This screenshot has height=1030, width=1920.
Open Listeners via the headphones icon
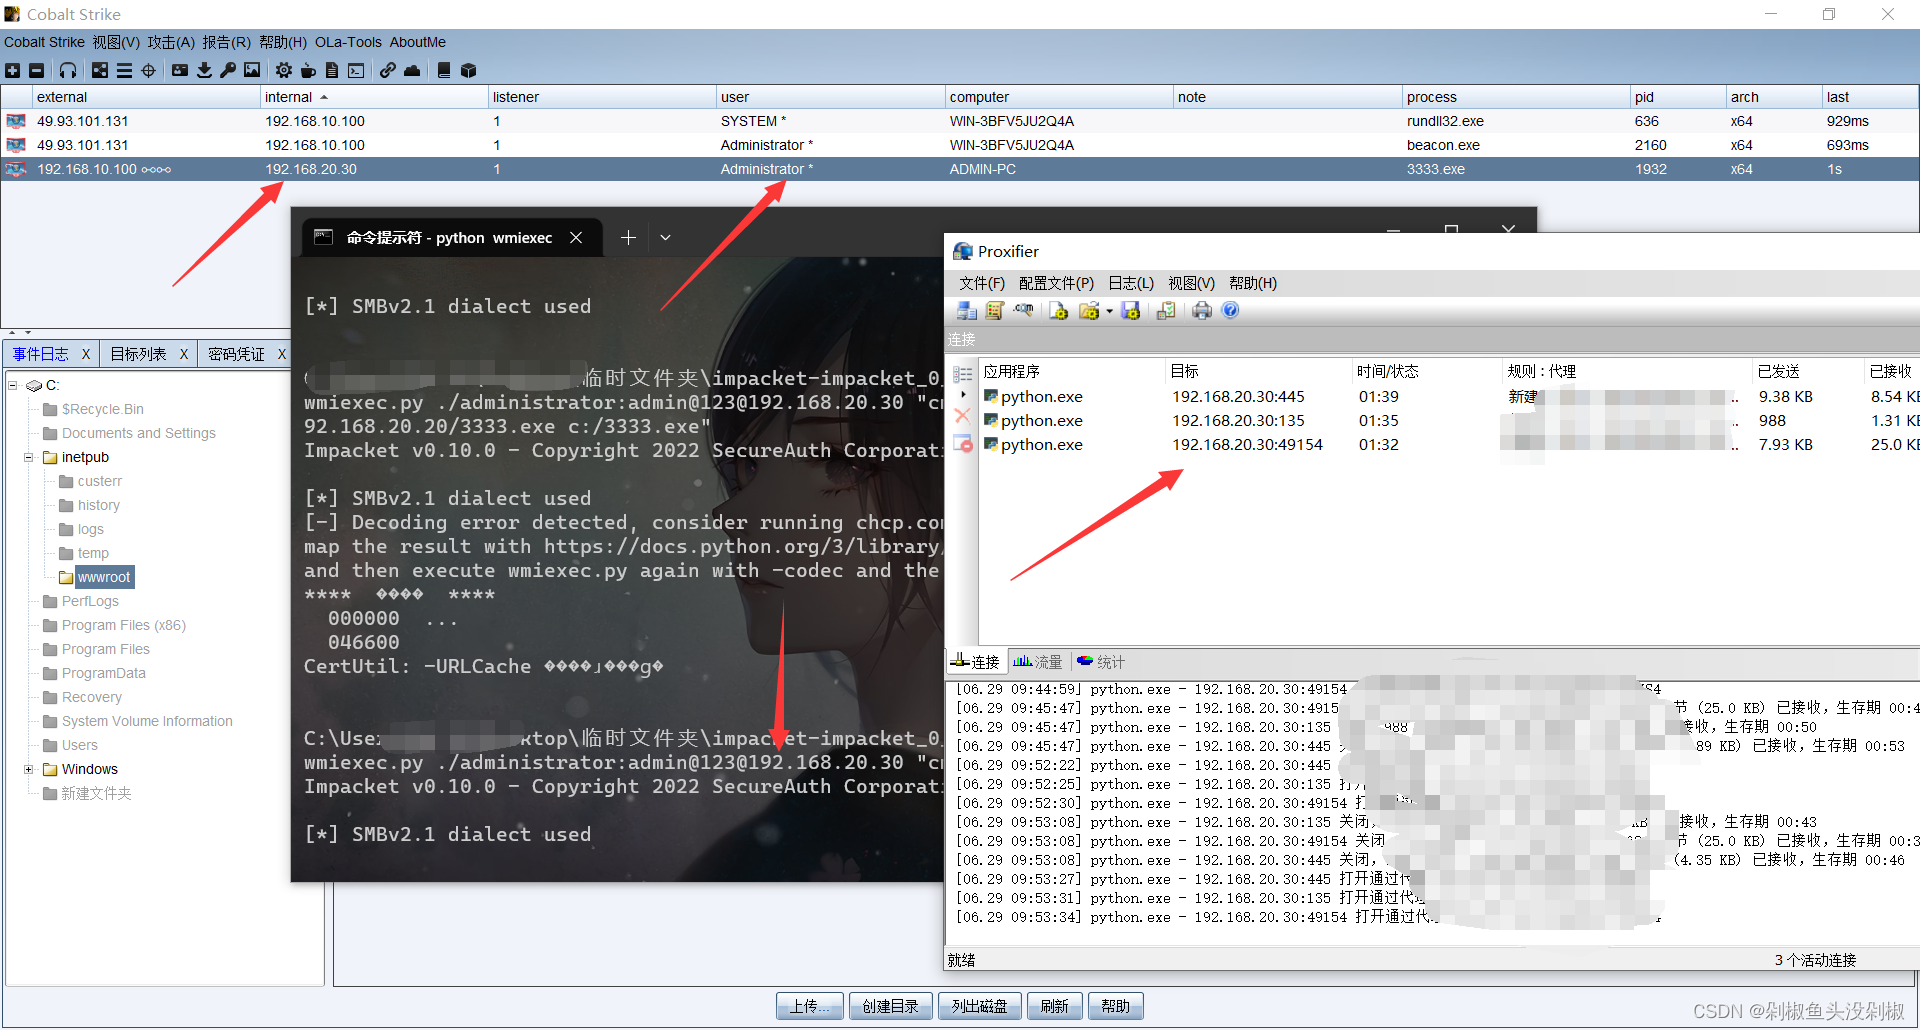68,70
